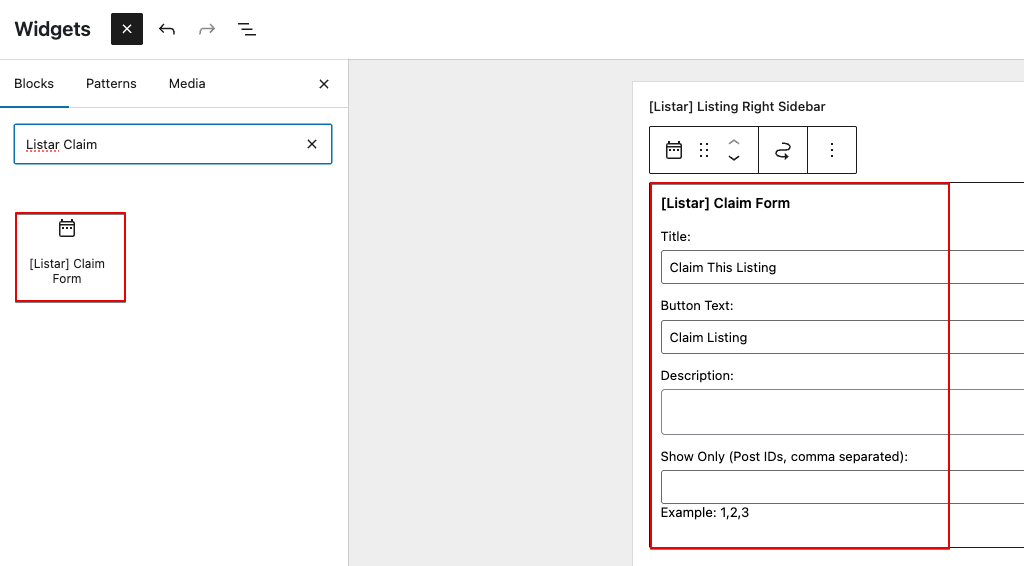The image size is (1024, 566).
Task: Switch to the Patterns tab
Action: pyautogui.click(x=111, y=84)
